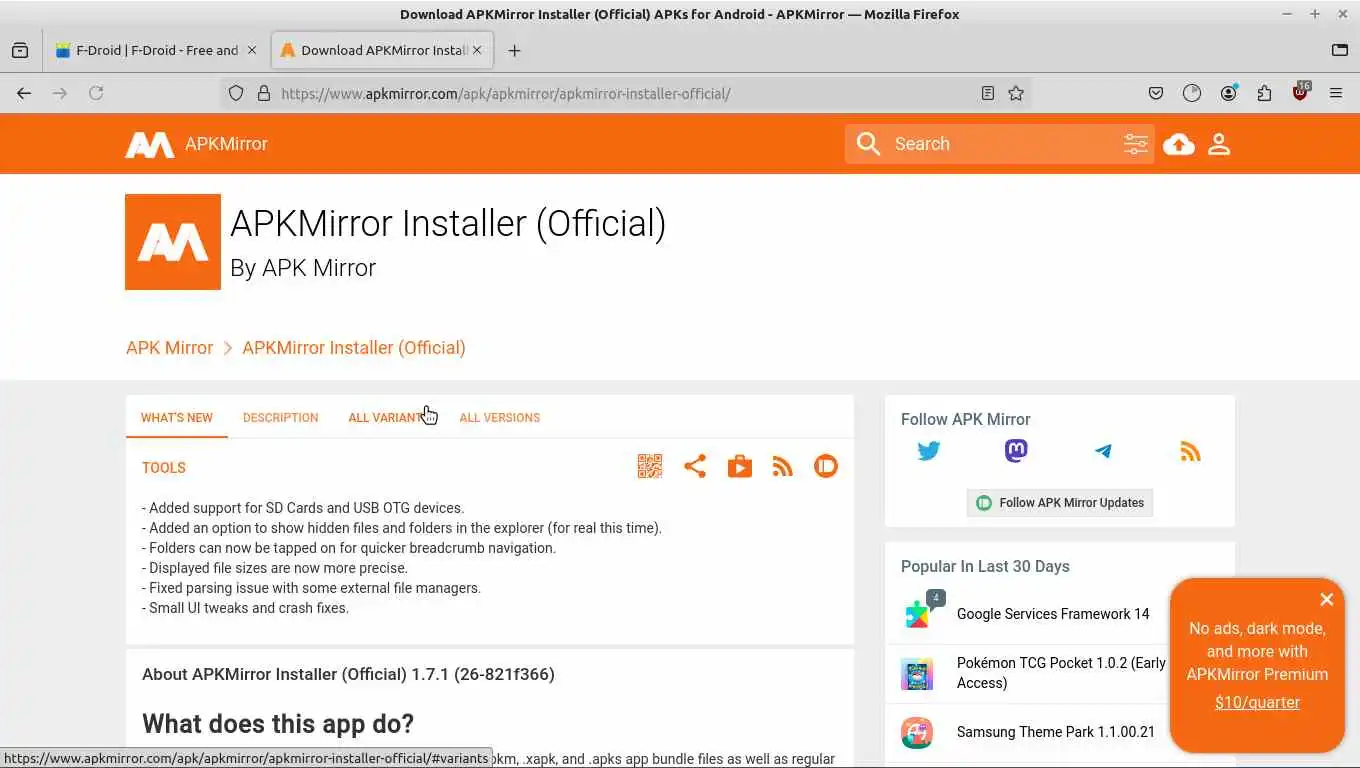Click $10/quarter premium link
Image resolution: width=1360 pixels, height=768 pixels.
tap(1257, 703)
